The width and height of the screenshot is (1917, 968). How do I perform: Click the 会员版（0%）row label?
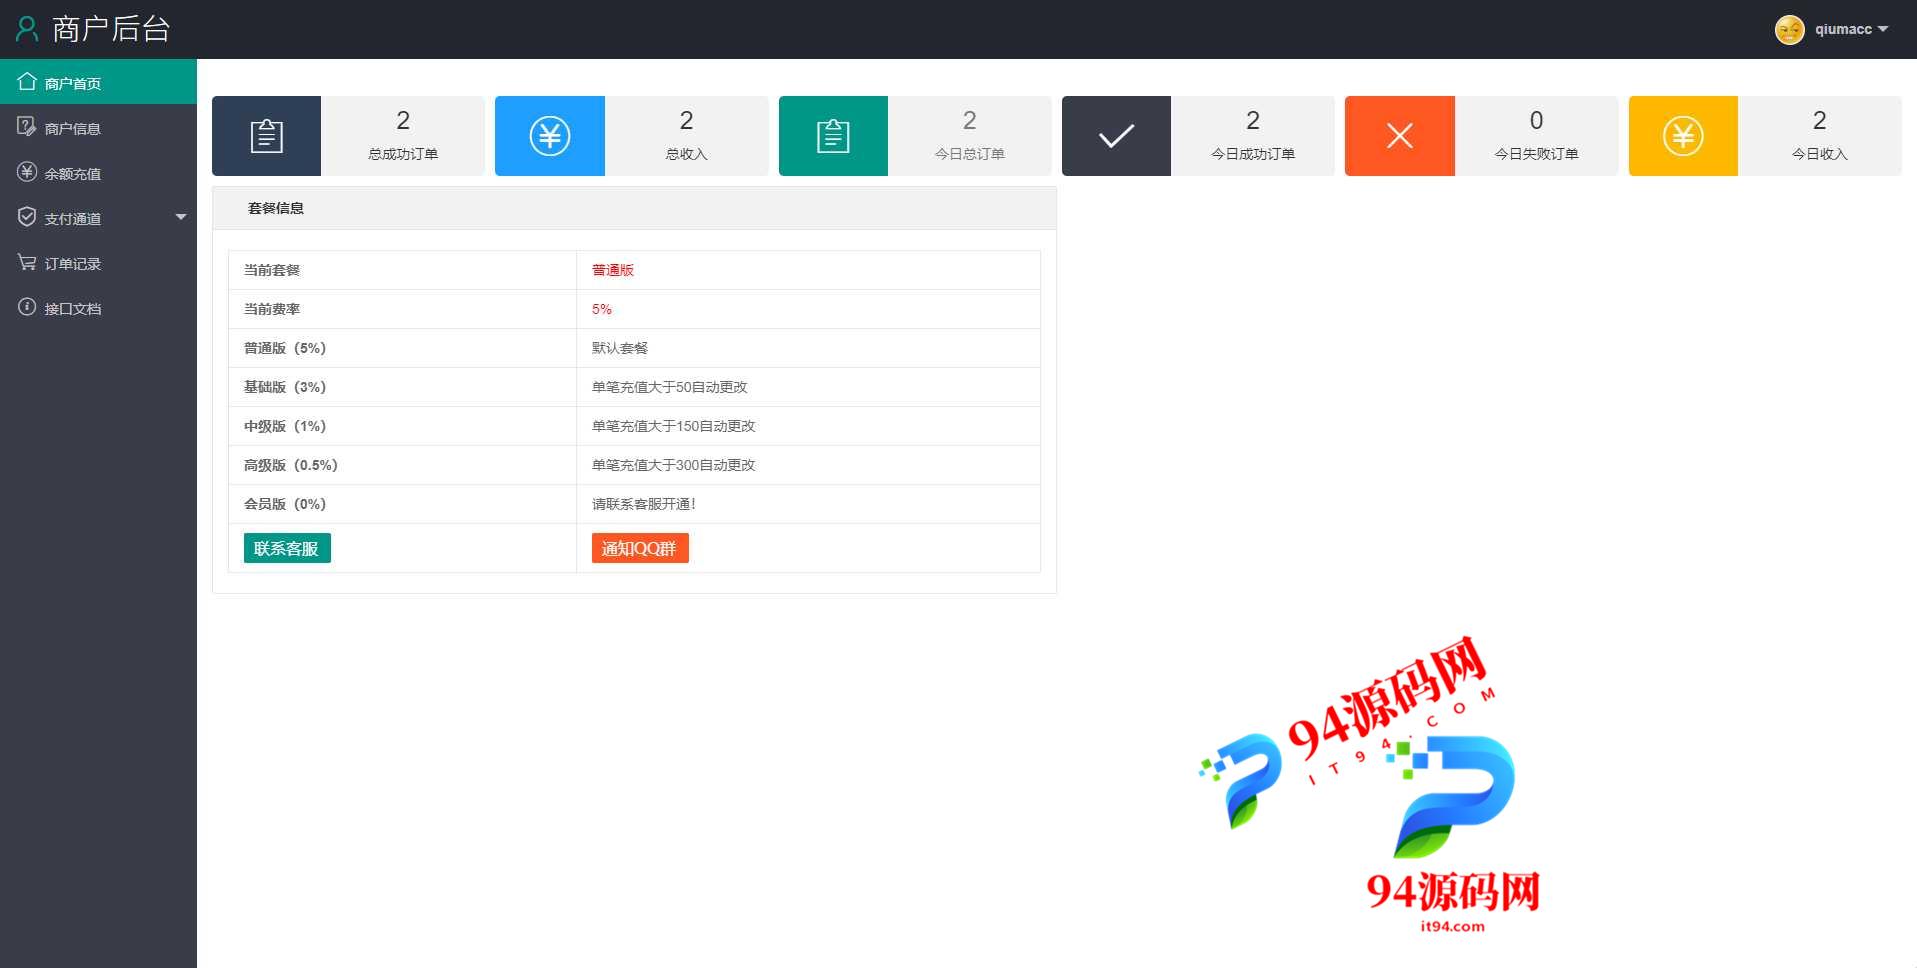285,504
